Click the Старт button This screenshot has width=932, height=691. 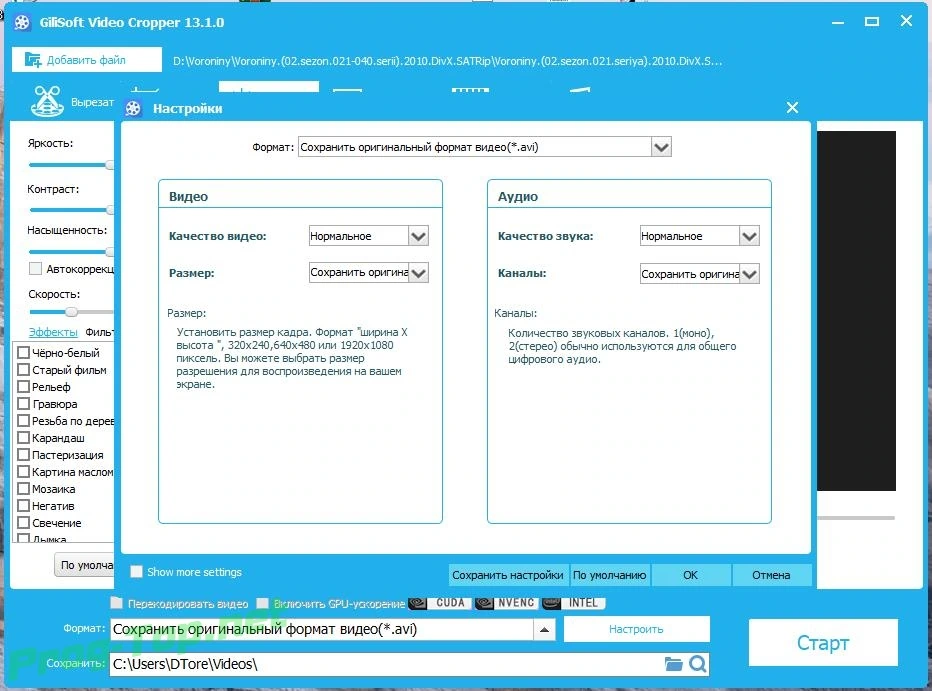(823, 643)
